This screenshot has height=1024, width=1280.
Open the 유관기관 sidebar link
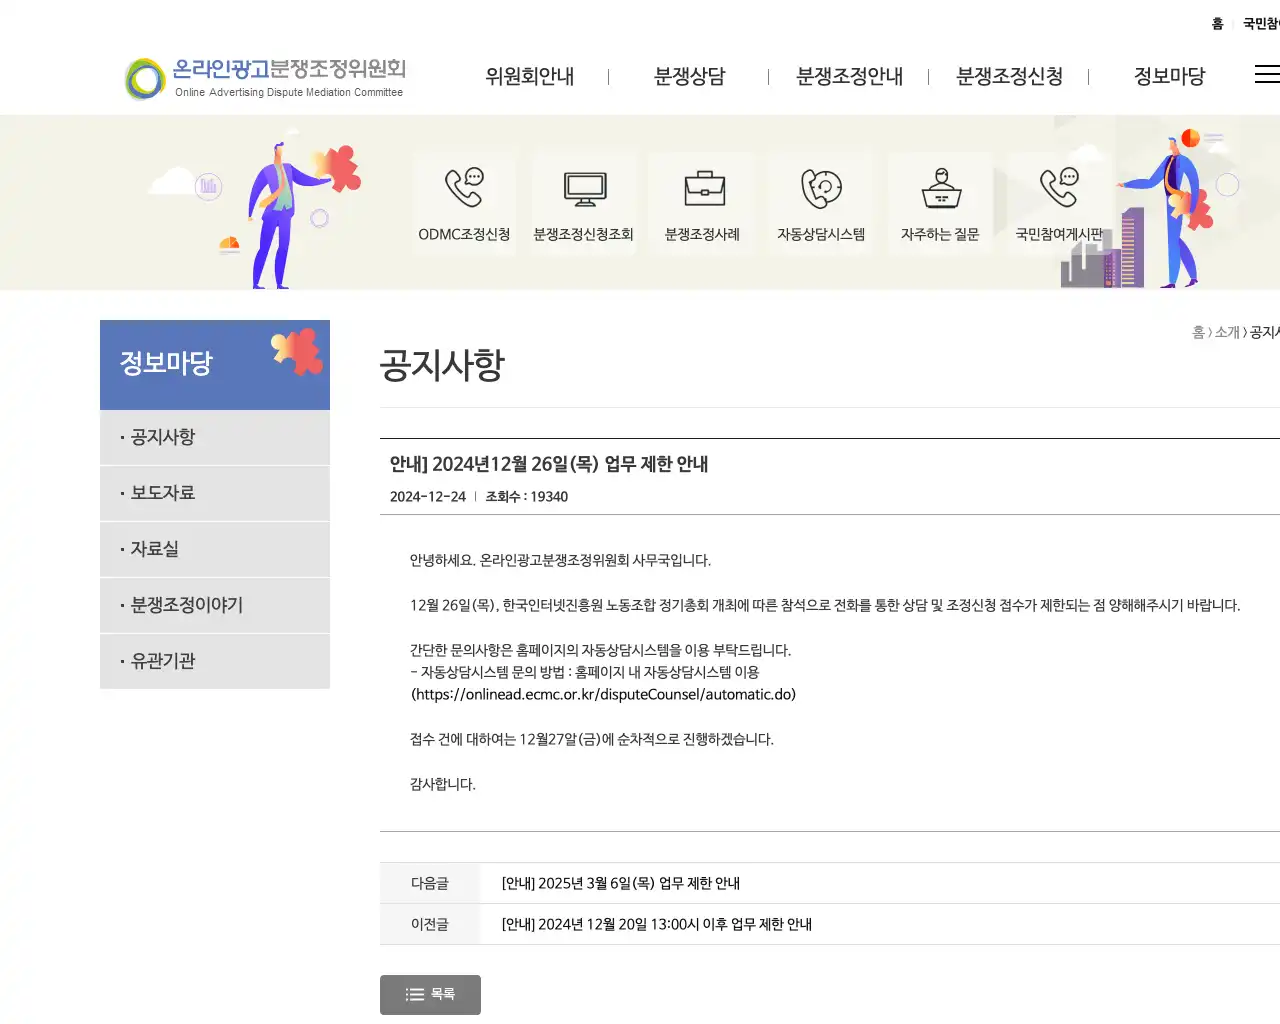(163, 661)
